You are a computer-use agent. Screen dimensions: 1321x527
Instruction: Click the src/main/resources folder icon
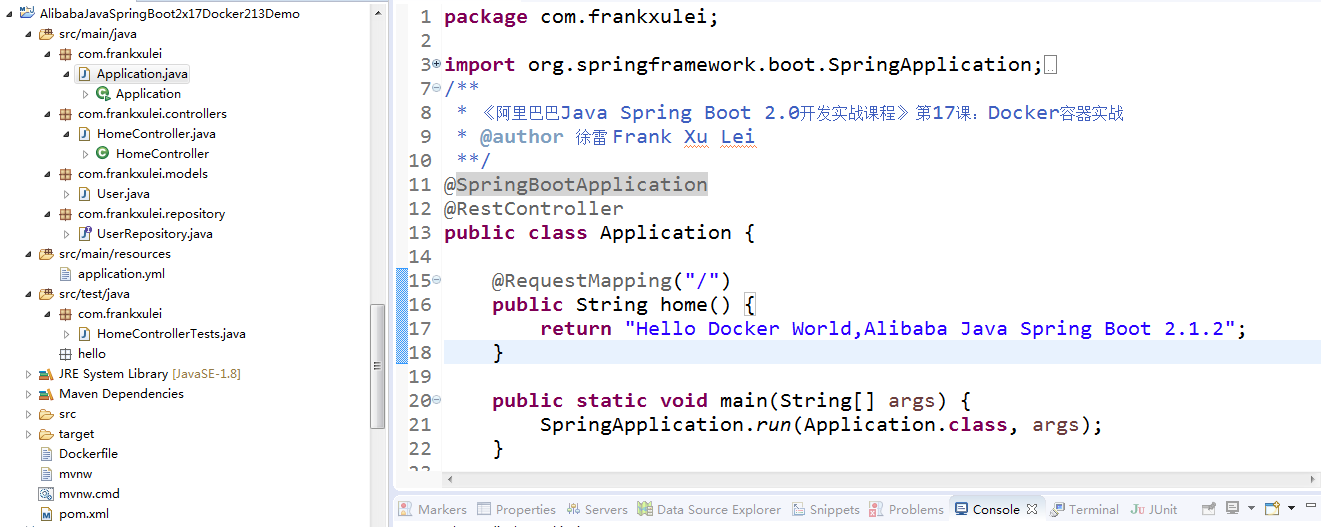[46, 253]
